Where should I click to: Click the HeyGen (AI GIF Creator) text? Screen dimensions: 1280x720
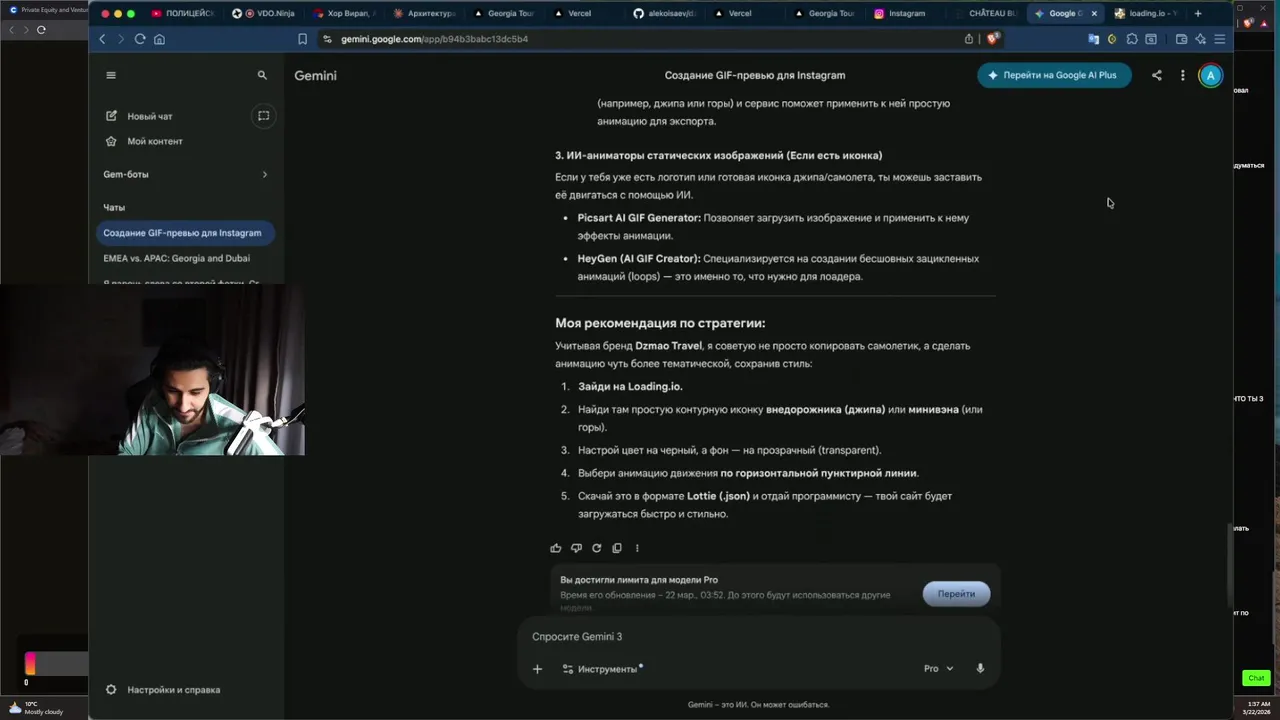tap(639, 259)
